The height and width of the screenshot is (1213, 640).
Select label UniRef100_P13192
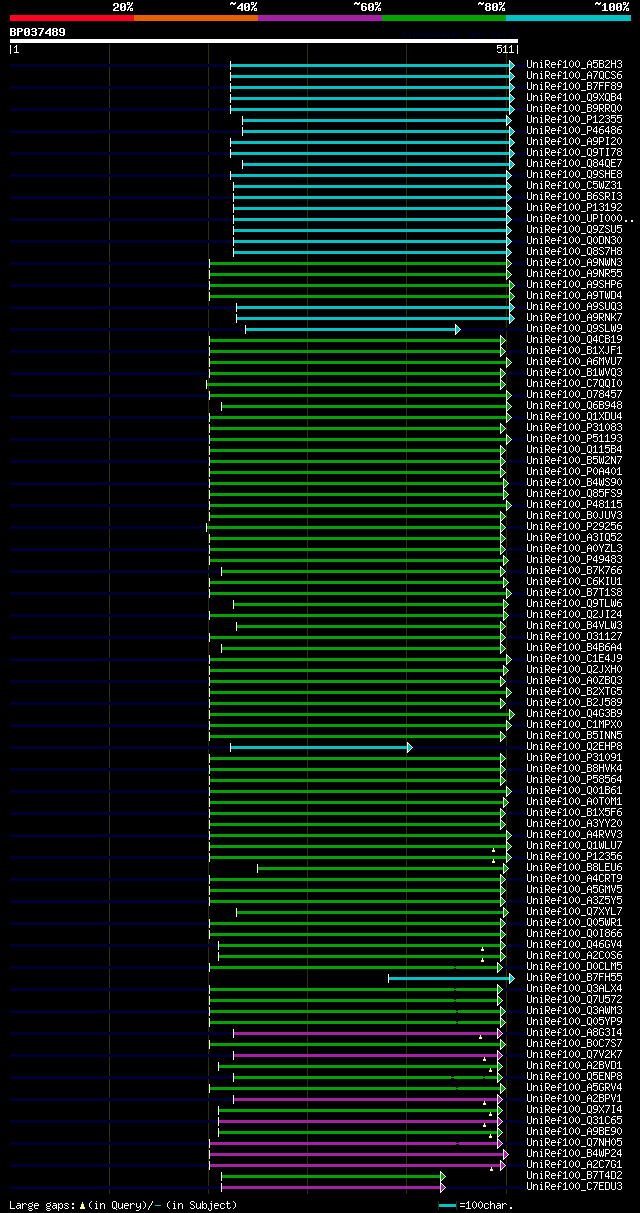pyautogui.click(x=574, y=208)
